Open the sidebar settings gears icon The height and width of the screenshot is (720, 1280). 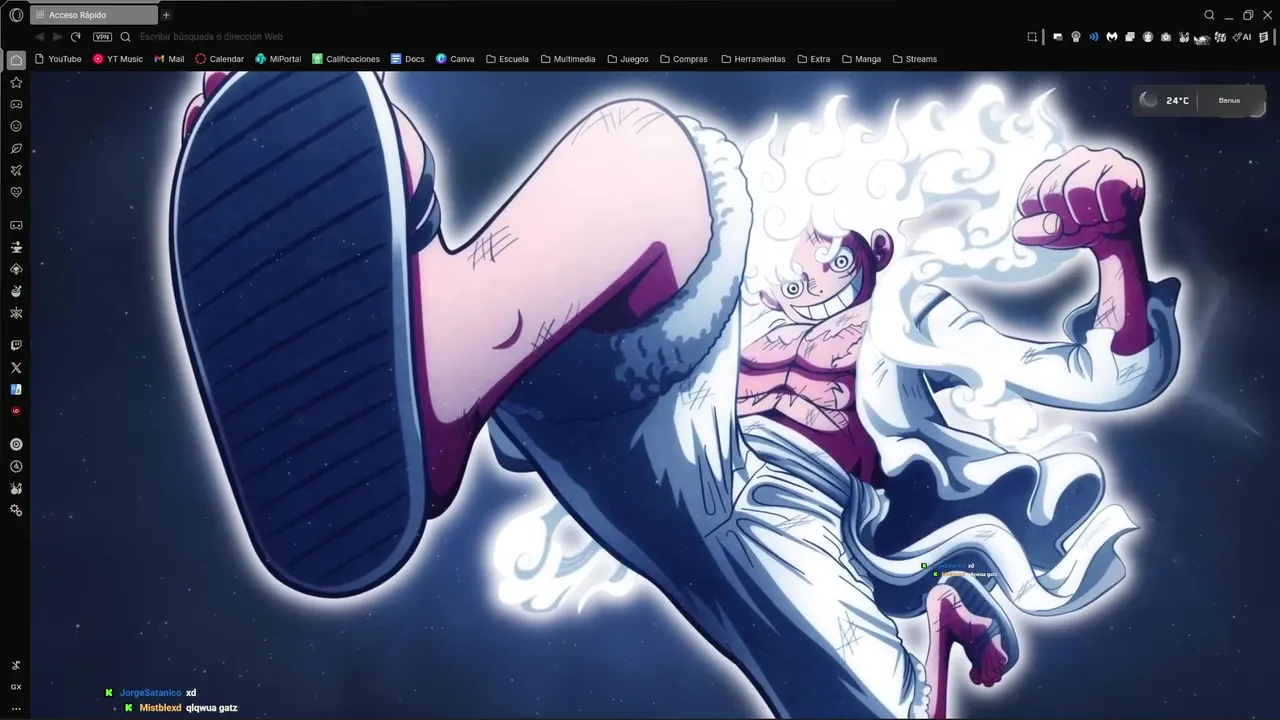[x=16, y=510]
